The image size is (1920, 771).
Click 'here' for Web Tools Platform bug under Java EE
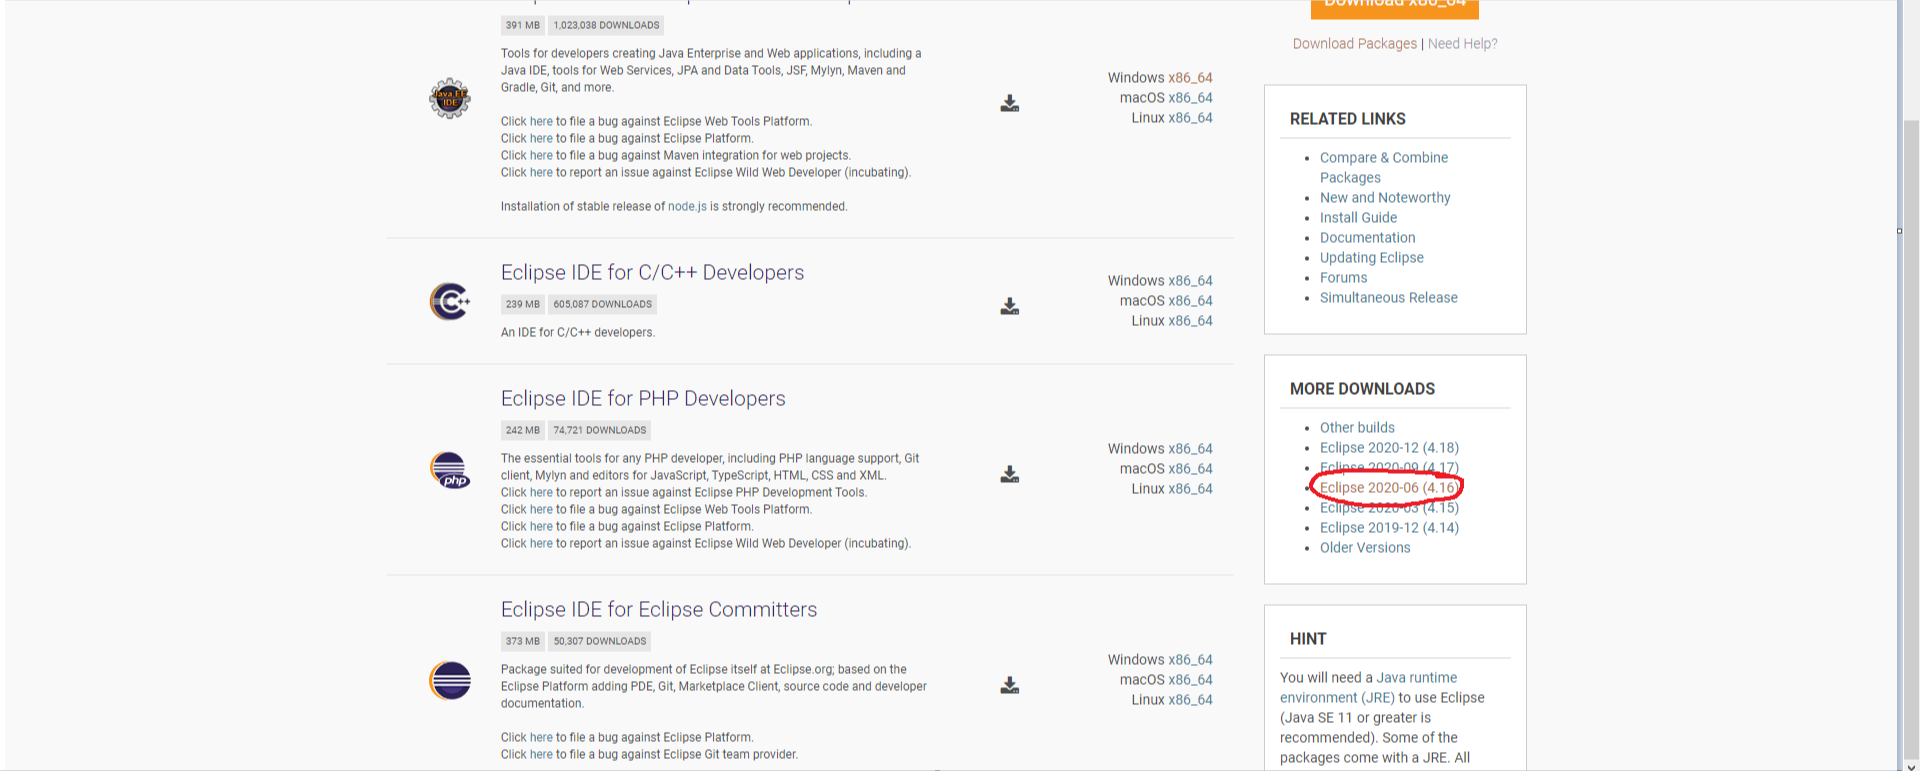click(541, 122)
